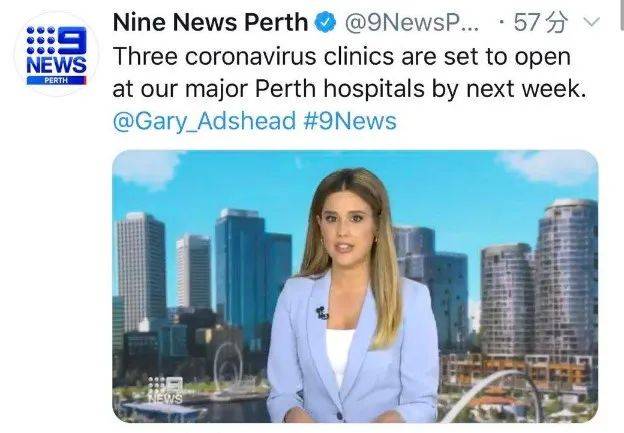
Task: Click the PERTH label in the avatar logo
Action: click(56, 80)
